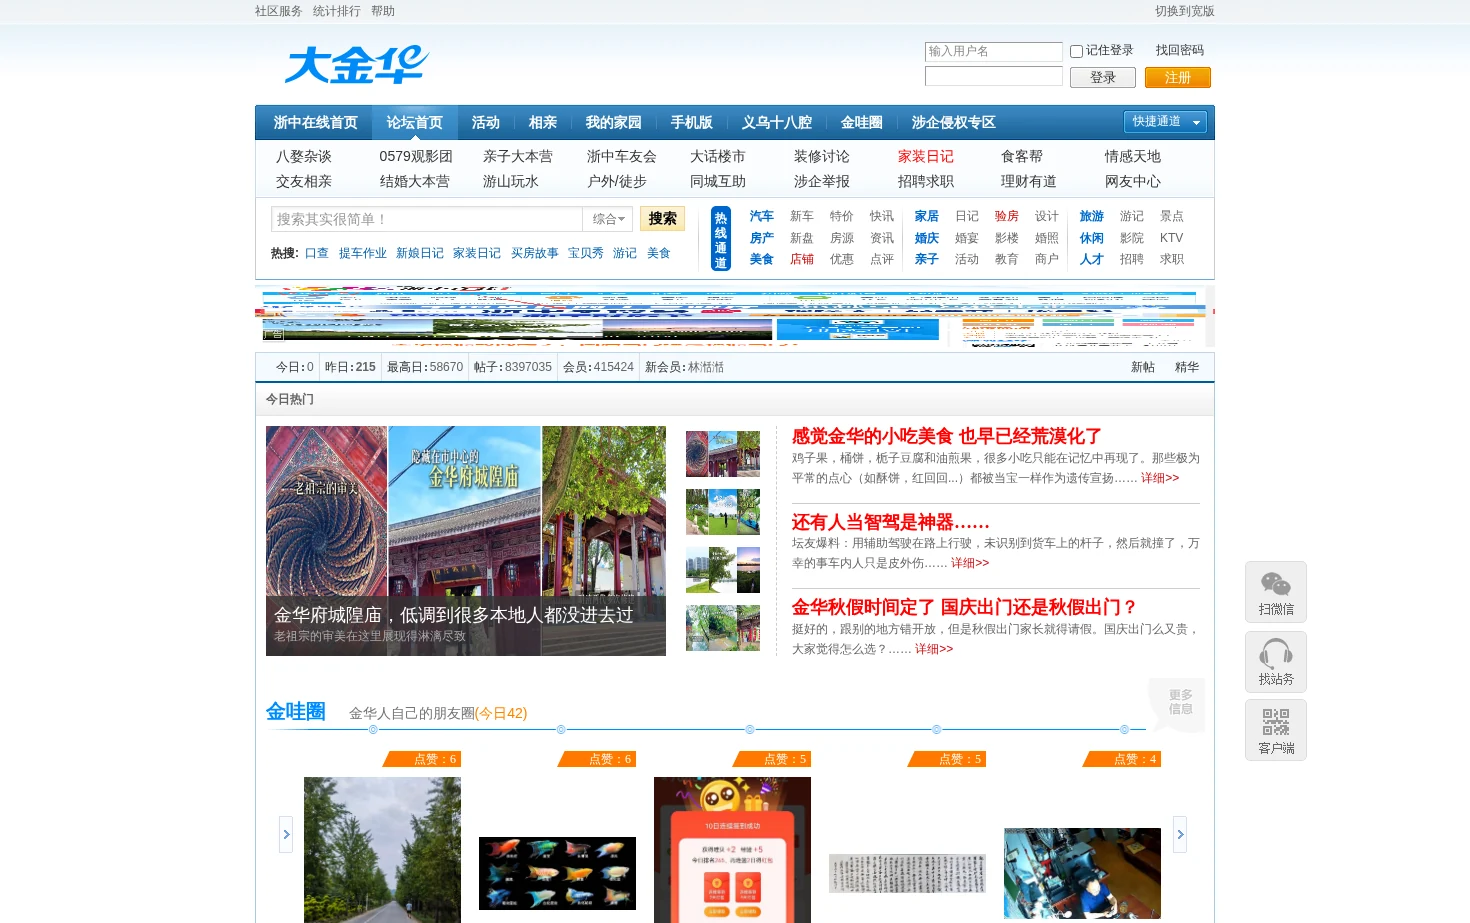This screenshot has width=1470, height=923.
Task: Select the first temple thumbnail beside slideshow
Action: 723,453
